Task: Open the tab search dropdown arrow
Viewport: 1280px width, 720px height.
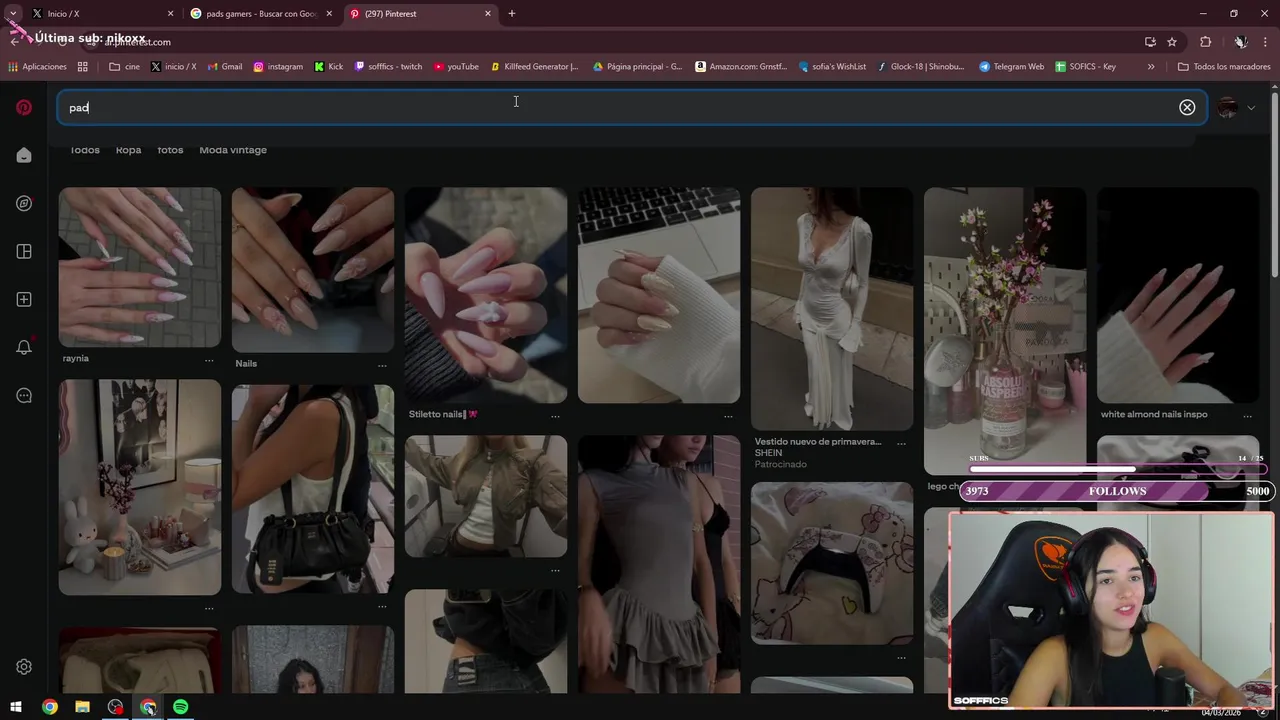Action: 12,14
